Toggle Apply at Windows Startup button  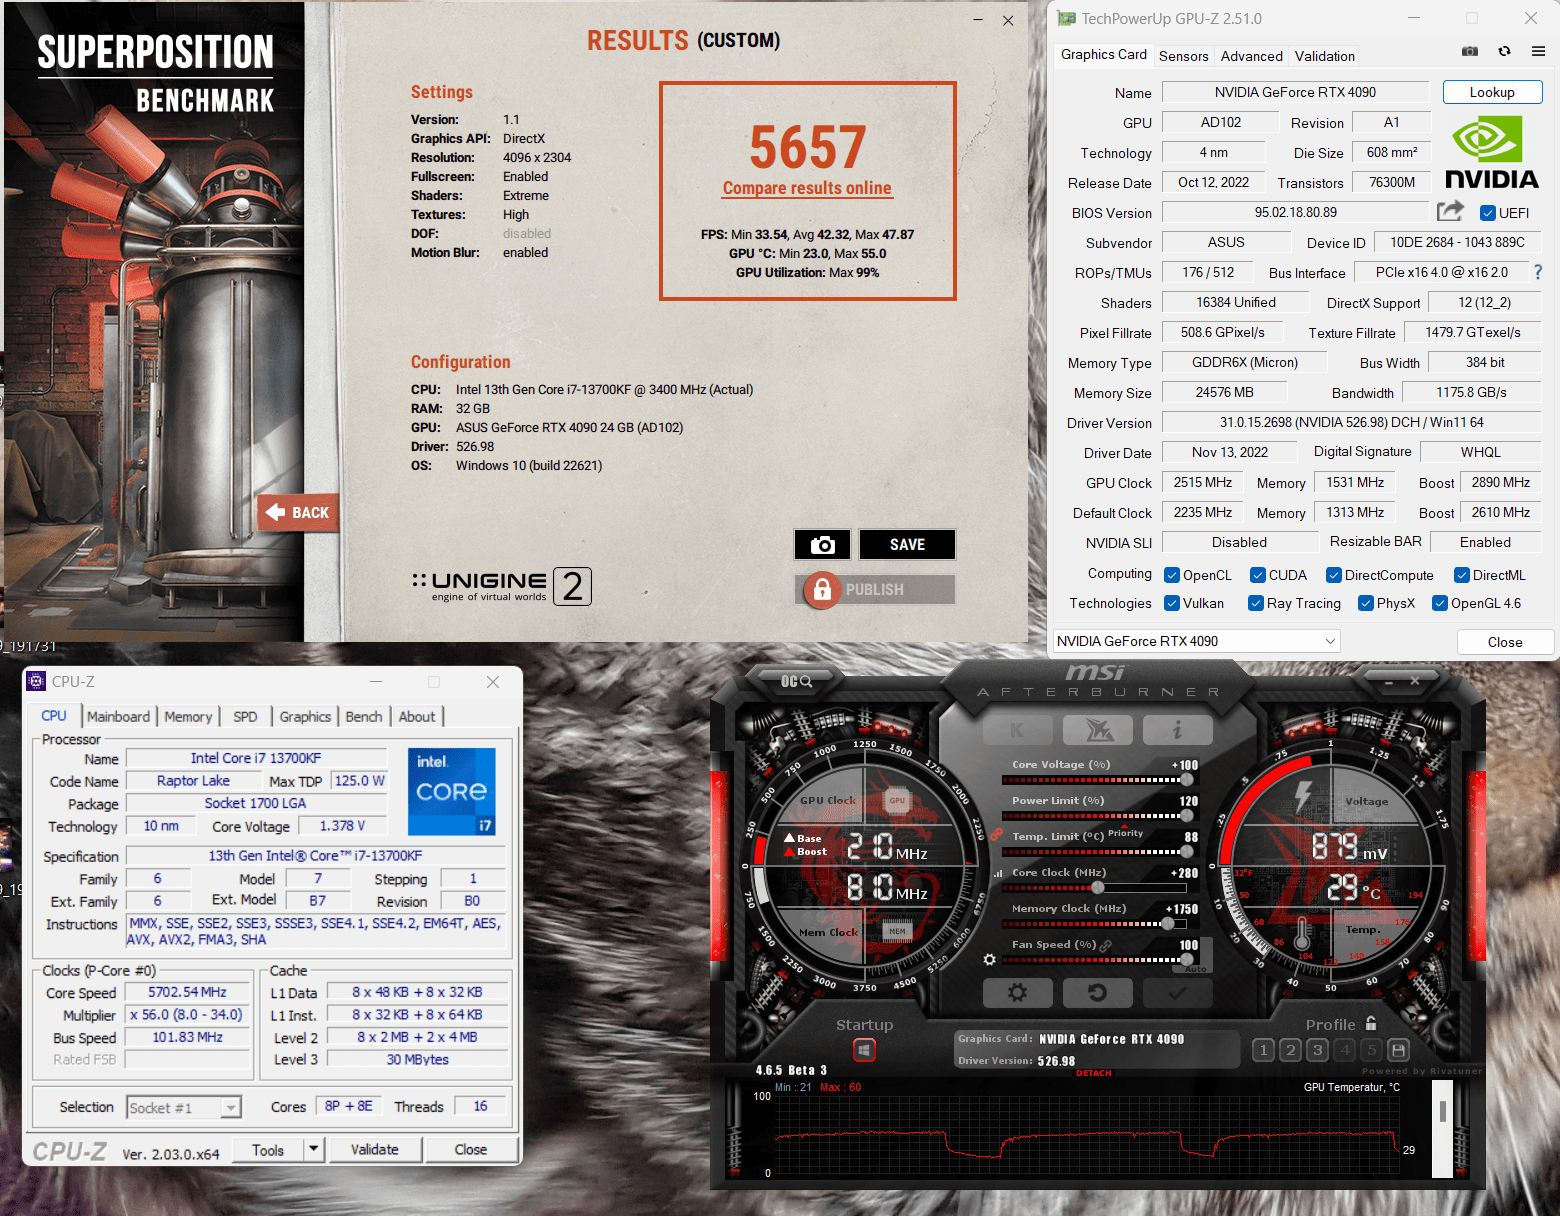click(864, 1050)
